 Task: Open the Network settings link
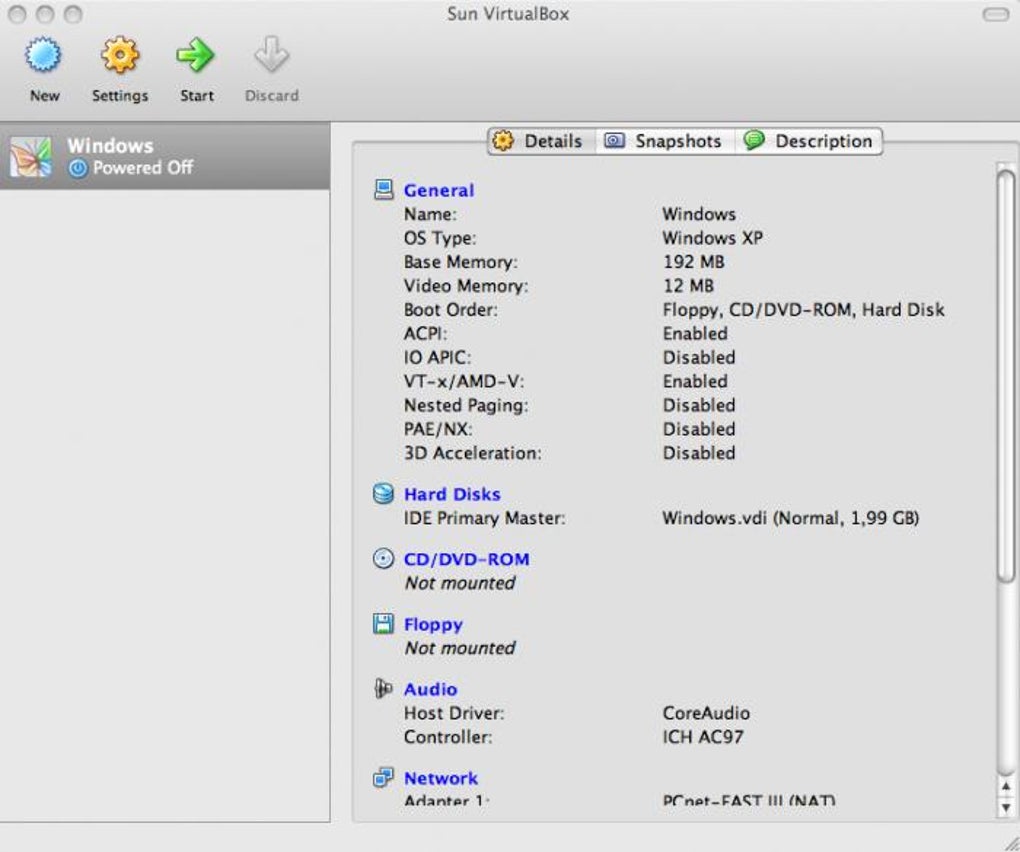pyautogui.click(x=440, y=779)
